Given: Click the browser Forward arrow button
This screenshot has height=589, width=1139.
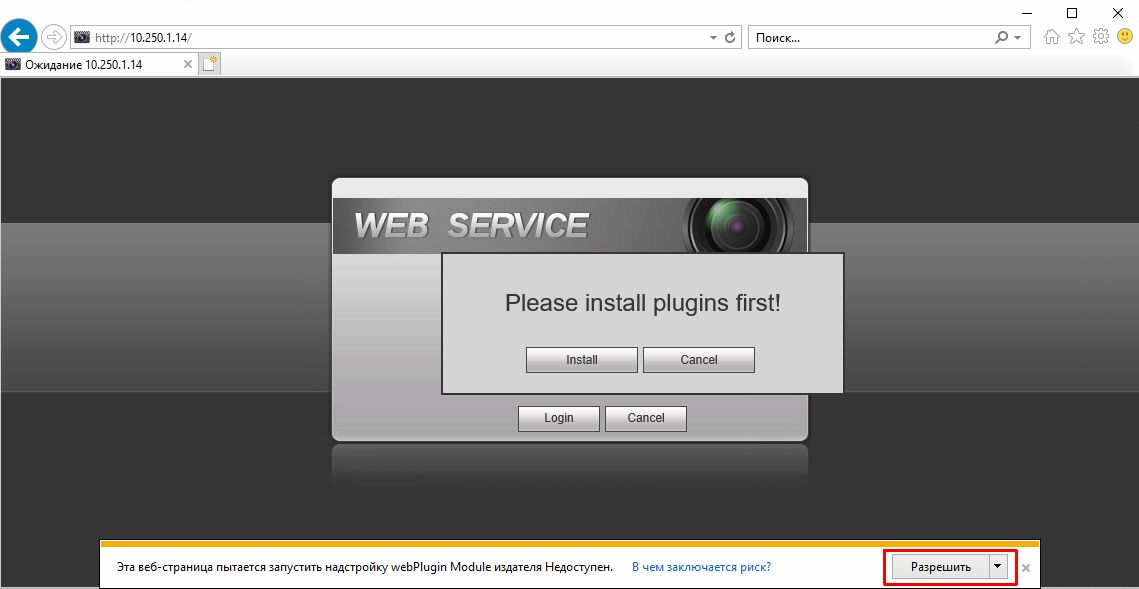Looking at the screenshot, I should (x=54, y=36).
